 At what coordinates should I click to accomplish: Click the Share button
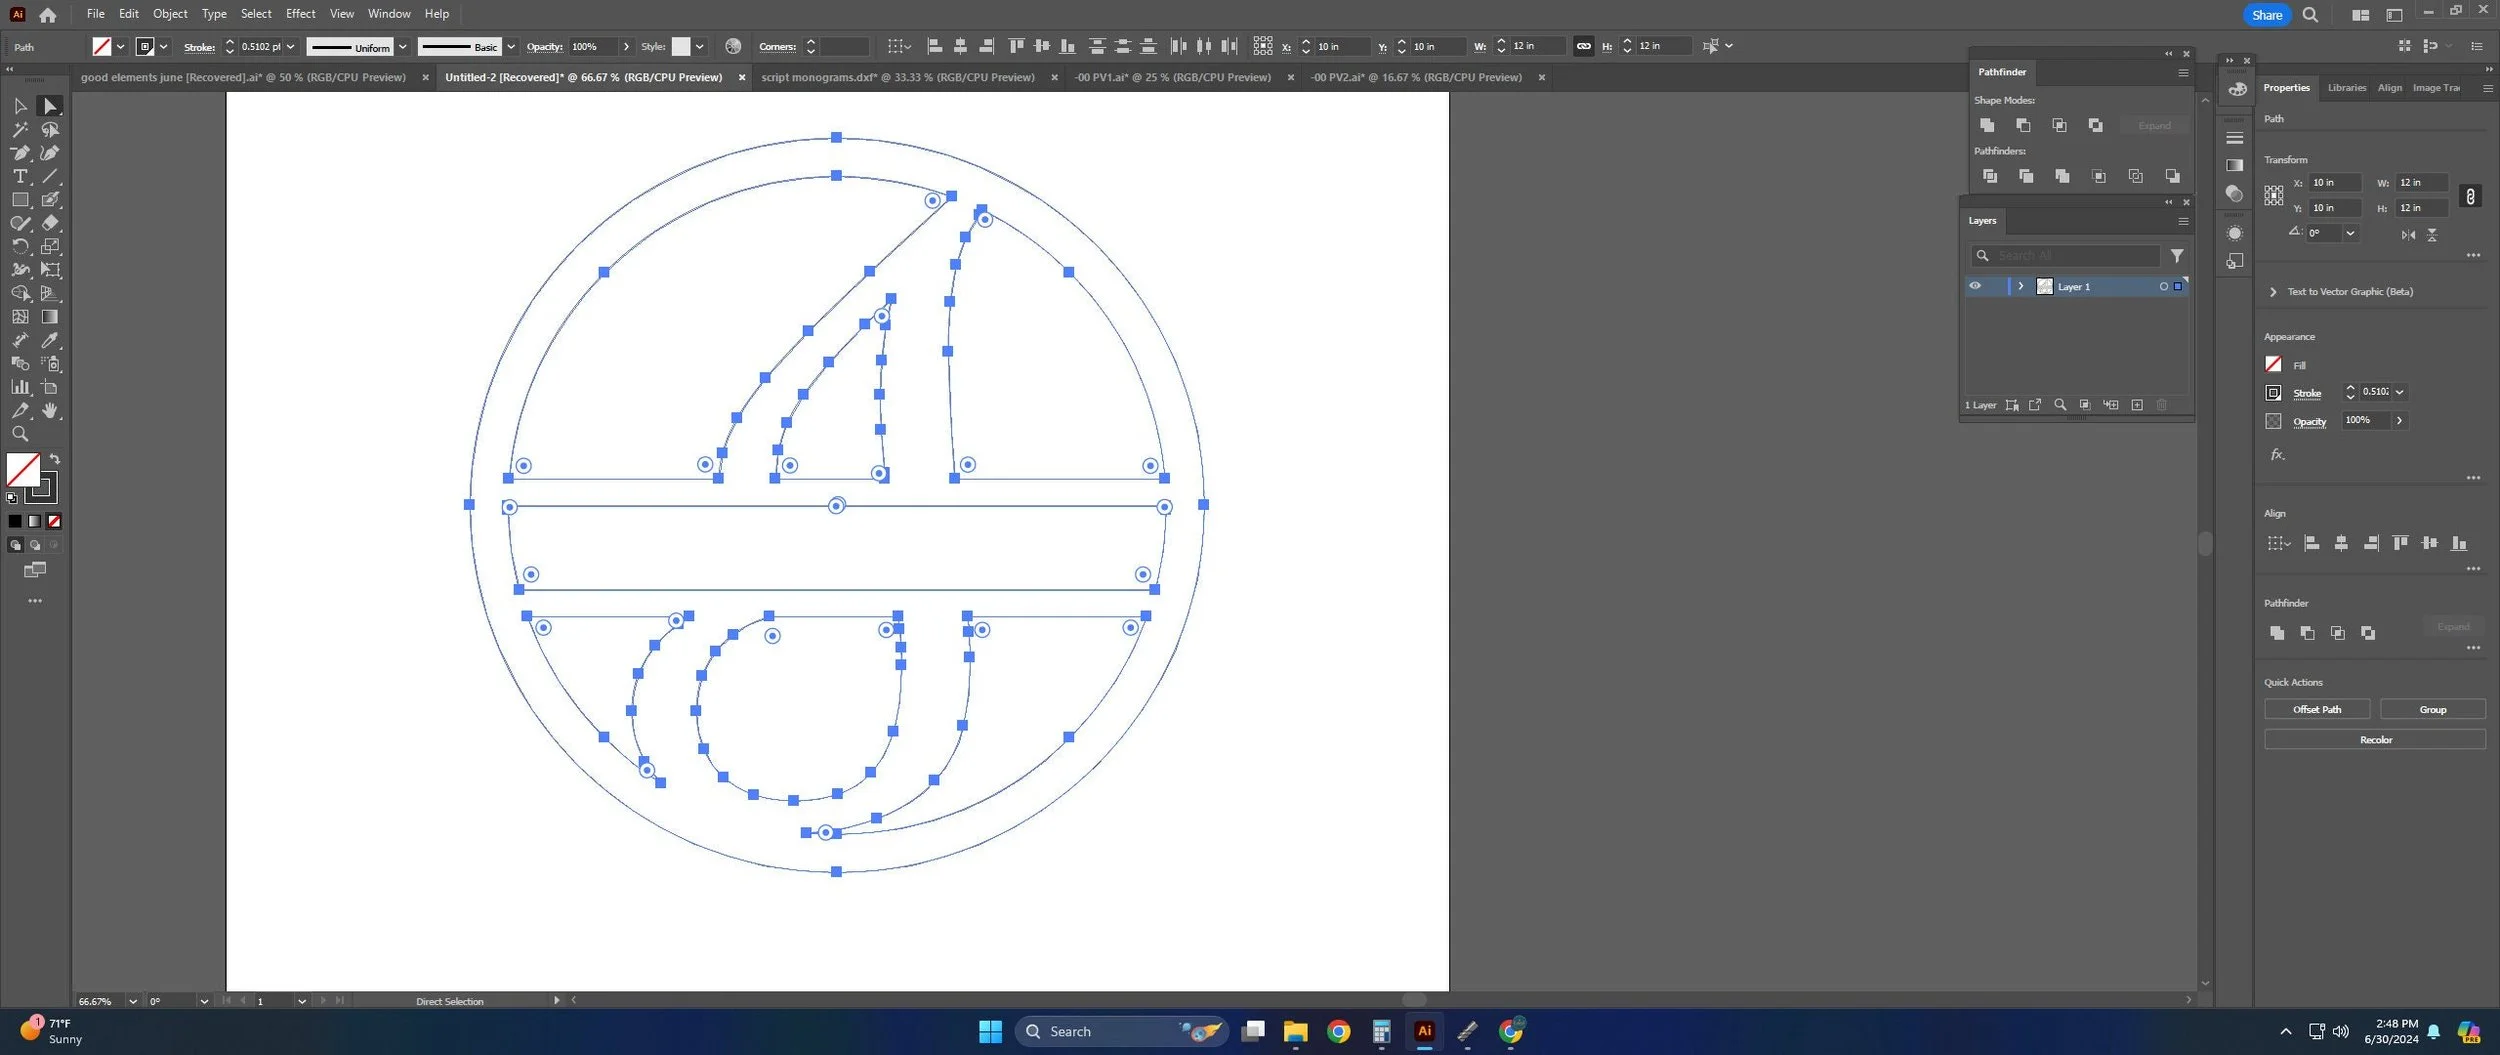[2266, 15]
